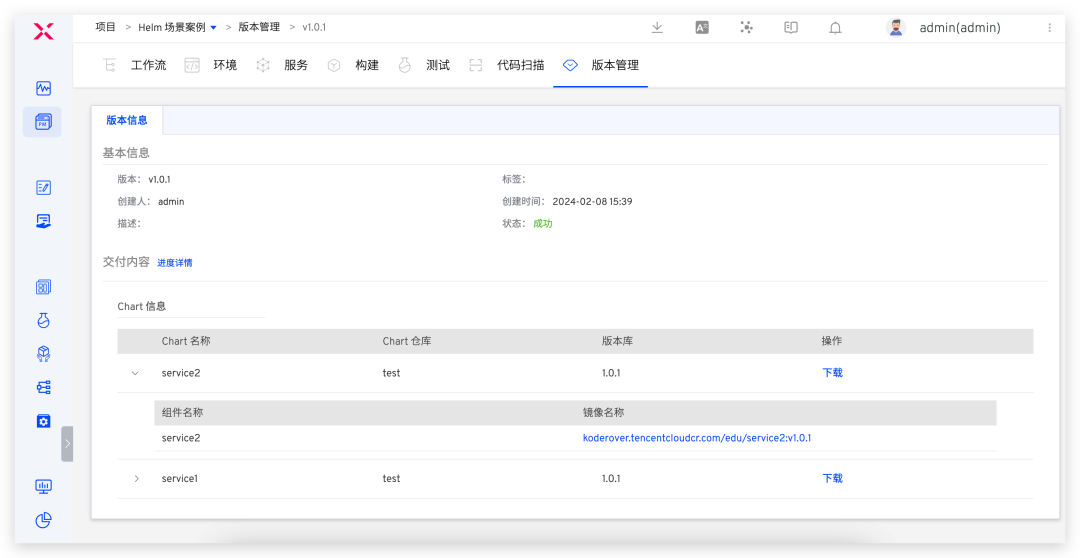Click 版本管理 in the breadcrumb
This screenshot has width=1080, height=558.
260,28
